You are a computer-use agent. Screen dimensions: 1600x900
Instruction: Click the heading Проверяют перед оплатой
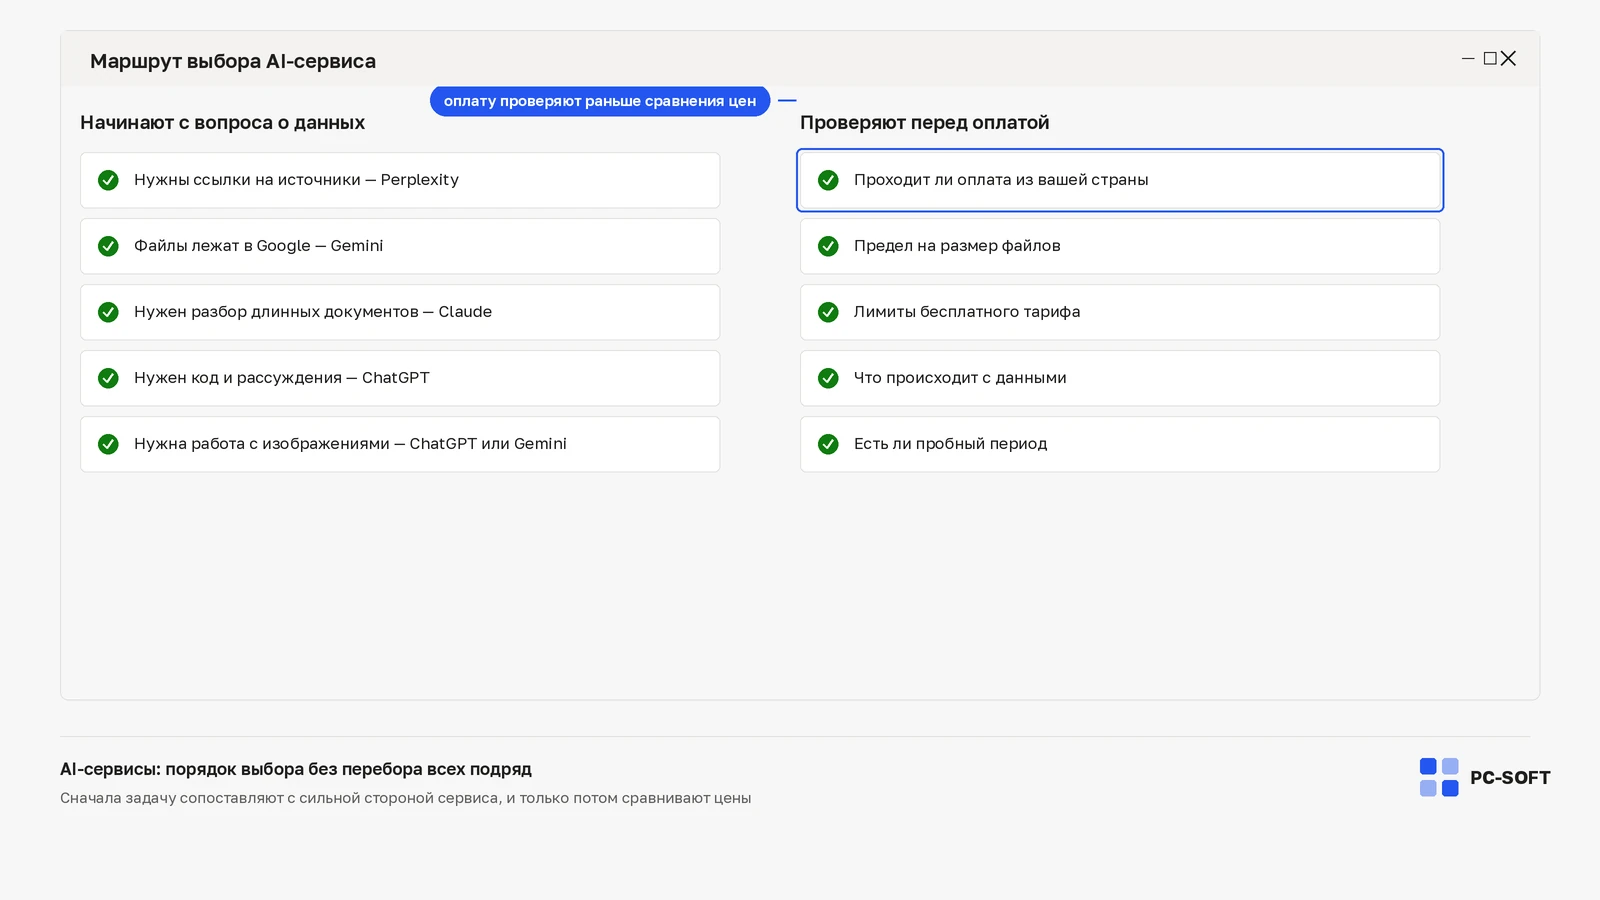pyautogui.click(x=924, y=123)
